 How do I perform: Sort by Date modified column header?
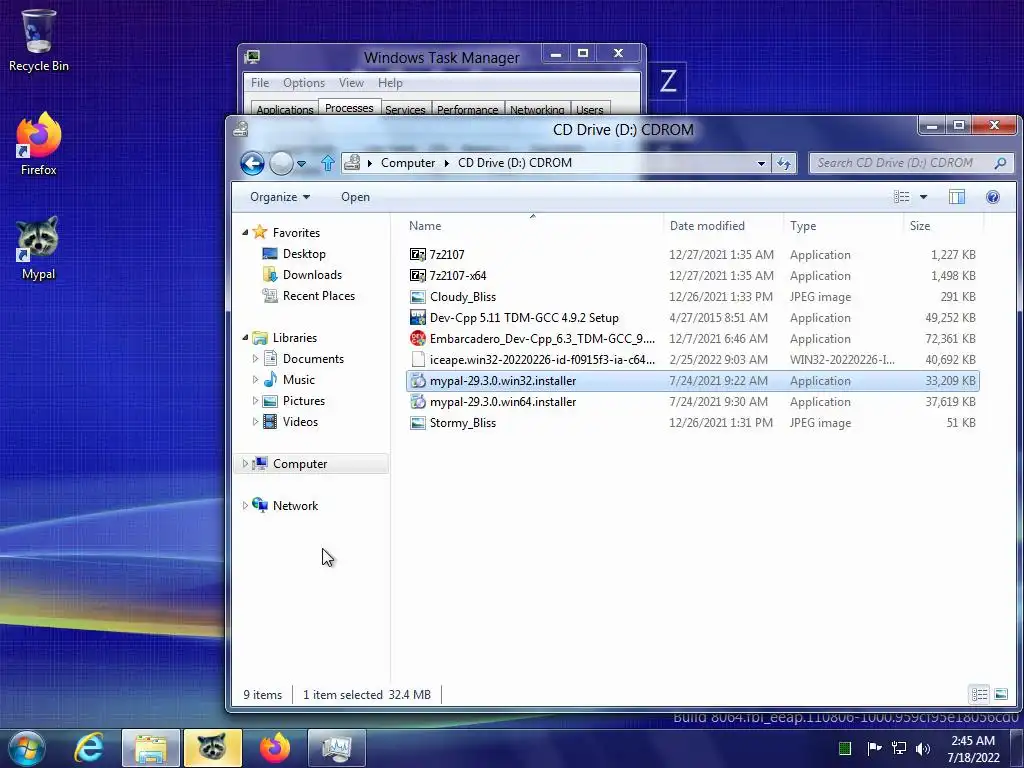pyautogui.click(x=723, y=226)
